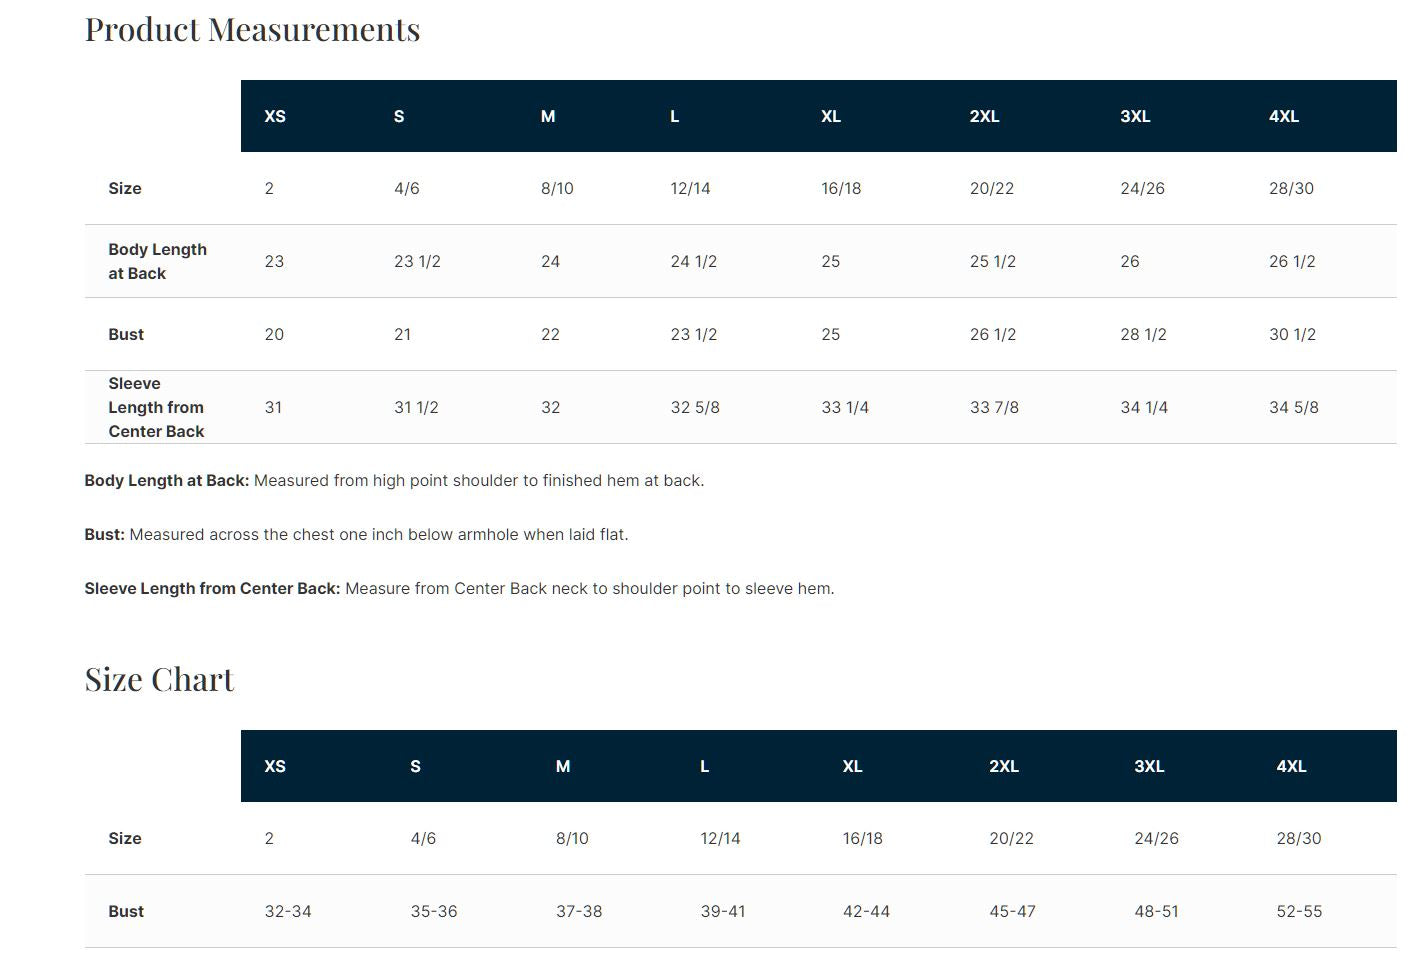Select the 32 5/8 sleeve length cell

coord(695,408)
